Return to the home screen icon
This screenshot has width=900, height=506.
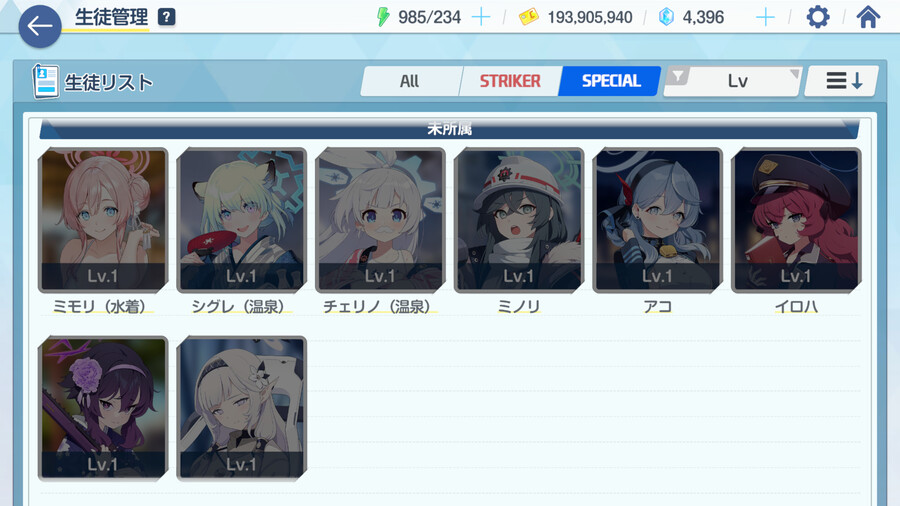point(868,17)
